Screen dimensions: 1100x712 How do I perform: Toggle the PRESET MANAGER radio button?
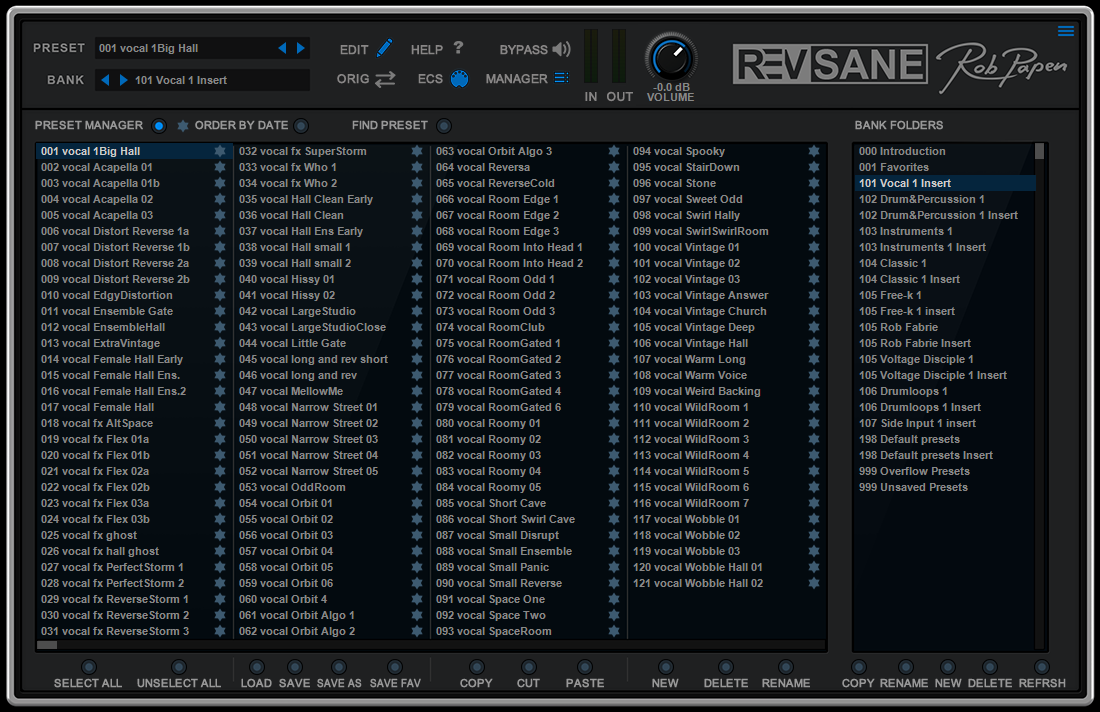point(159,126)
